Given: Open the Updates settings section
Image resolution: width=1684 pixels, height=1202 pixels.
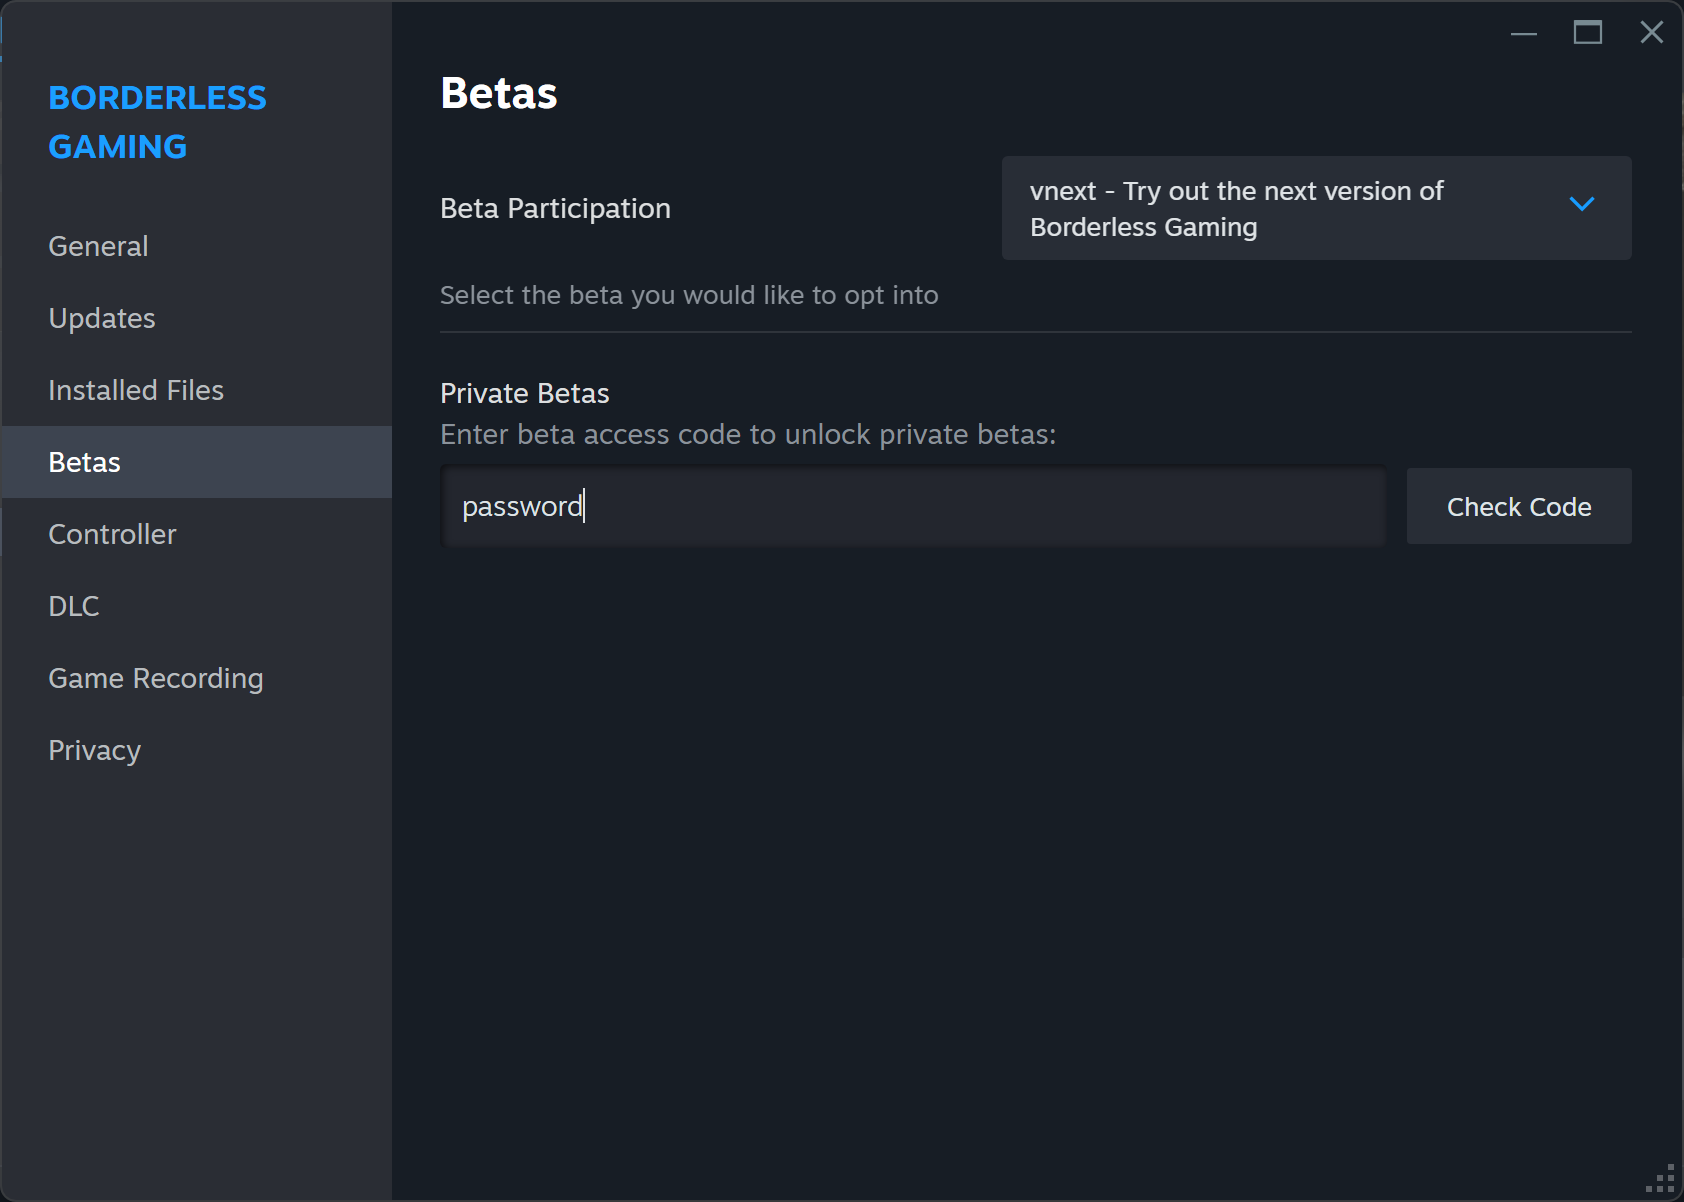Looking at the screenshot, I should 196,318.
